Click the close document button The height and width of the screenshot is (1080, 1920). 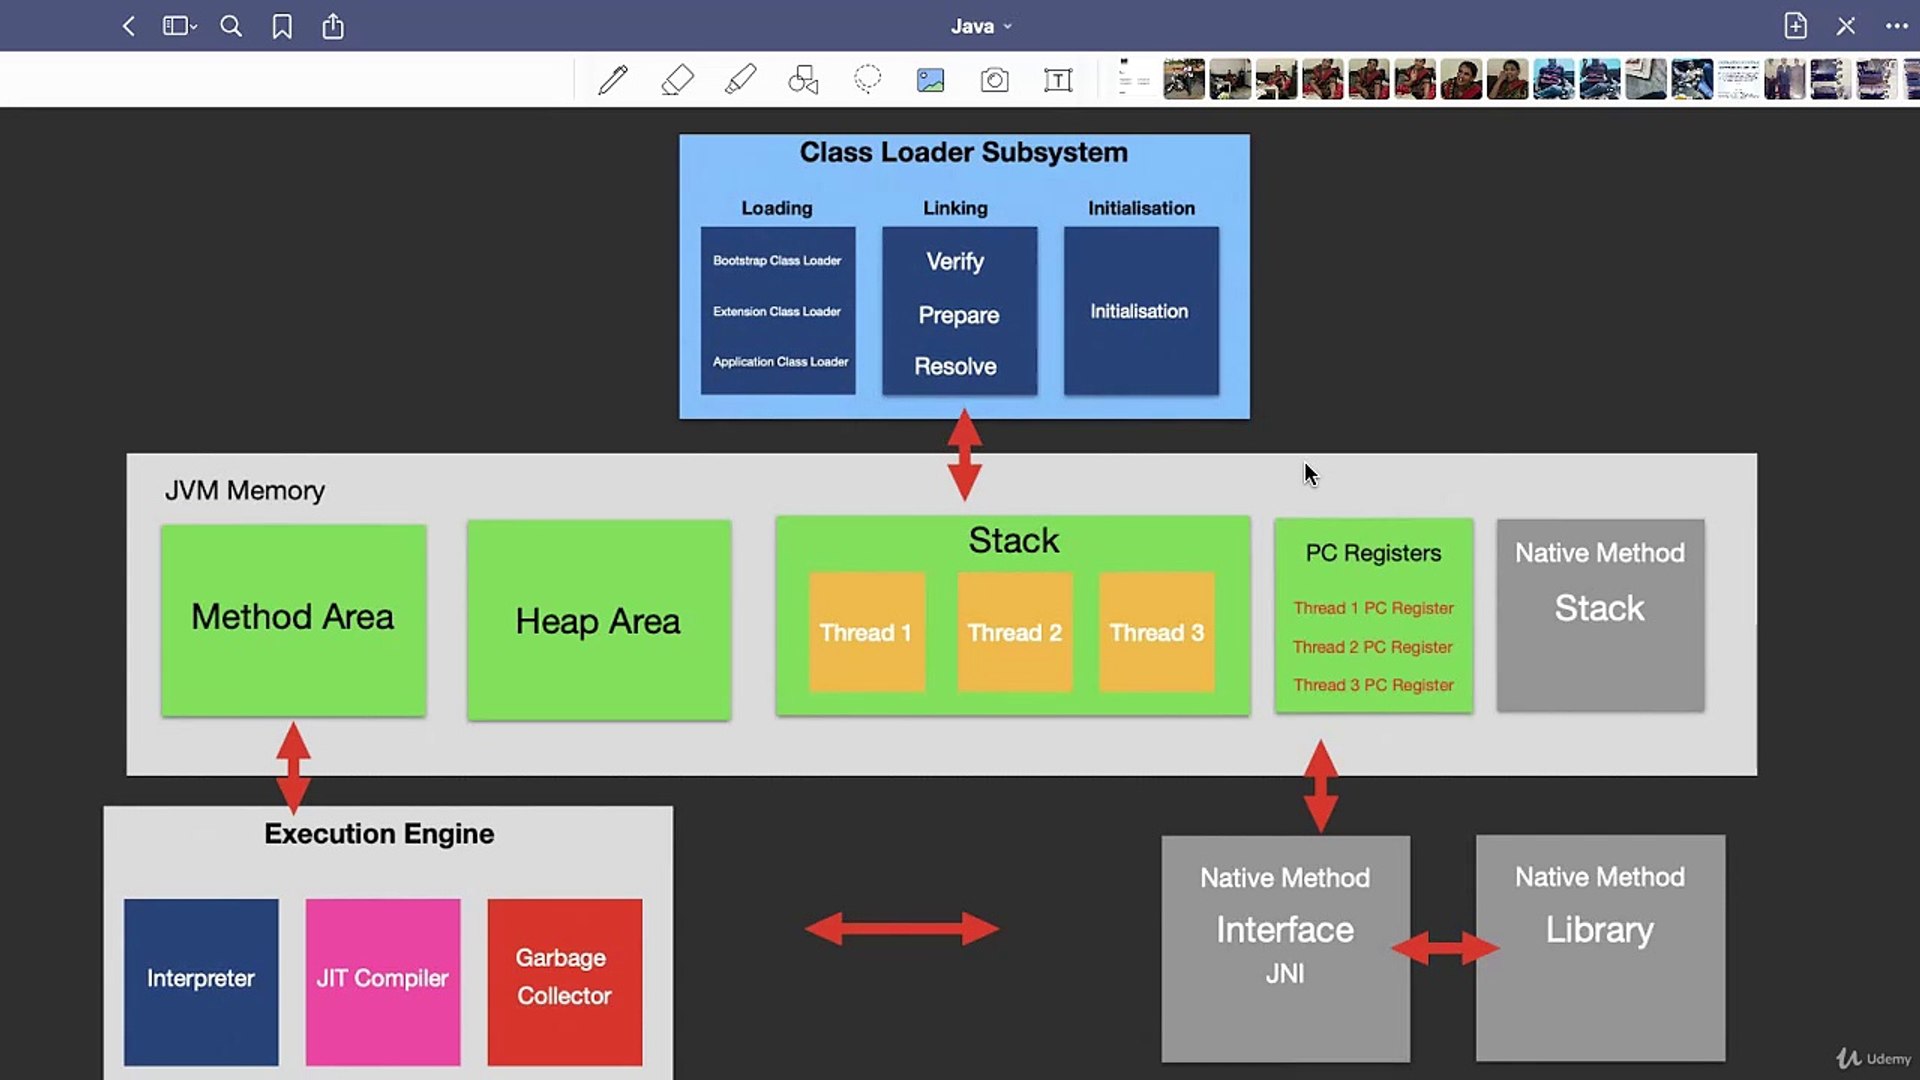(x=1844, y=26)
